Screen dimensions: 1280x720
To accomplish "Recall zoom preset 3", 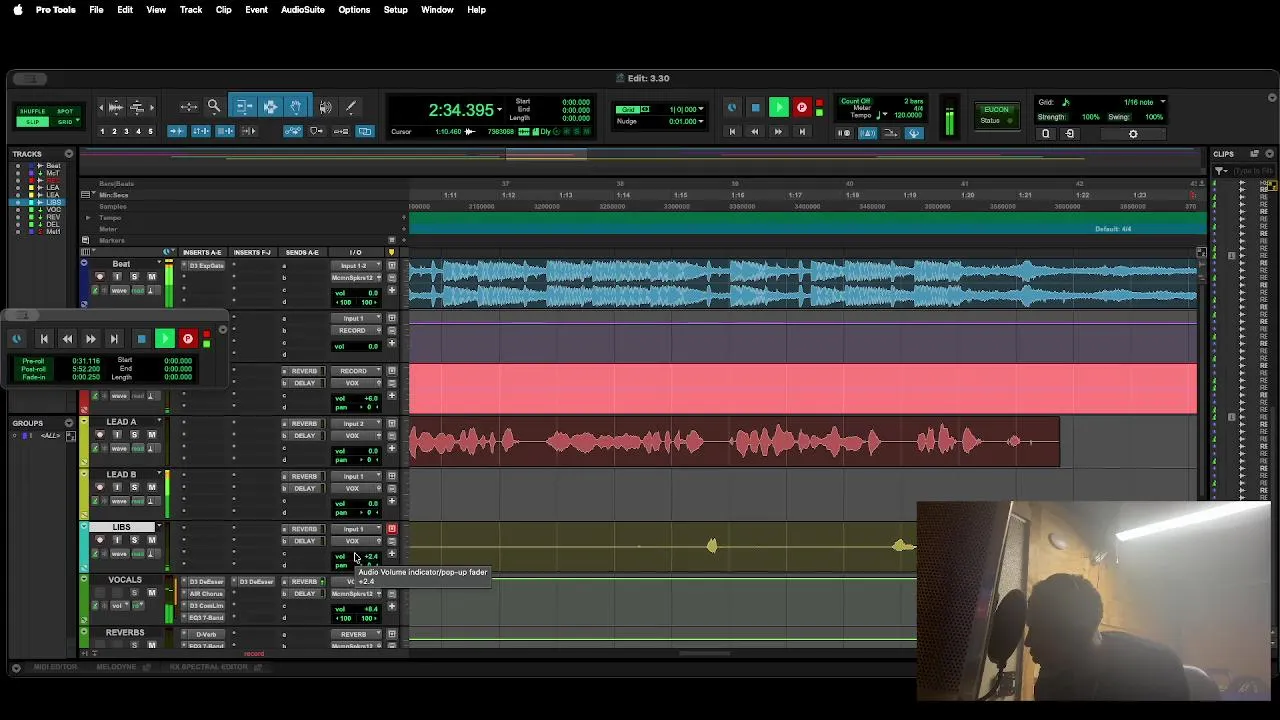I will (126, 131).
